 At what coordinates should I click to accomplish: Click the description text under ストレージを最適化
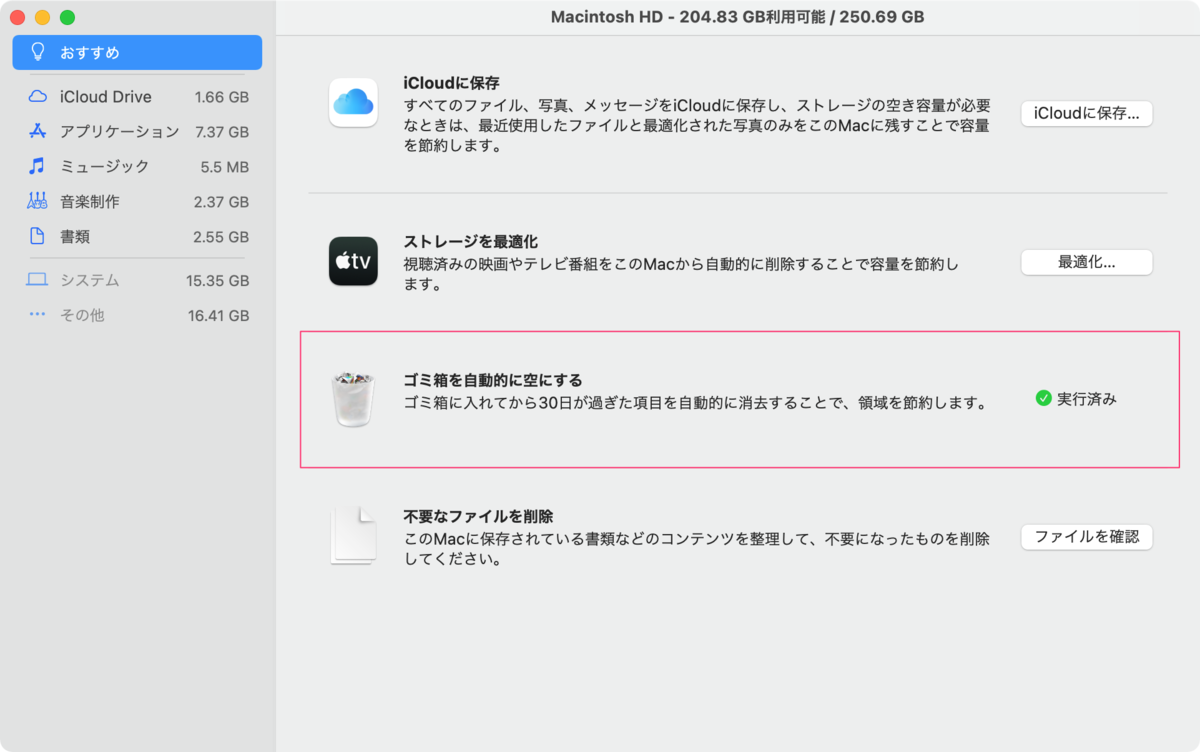[682, 274]
